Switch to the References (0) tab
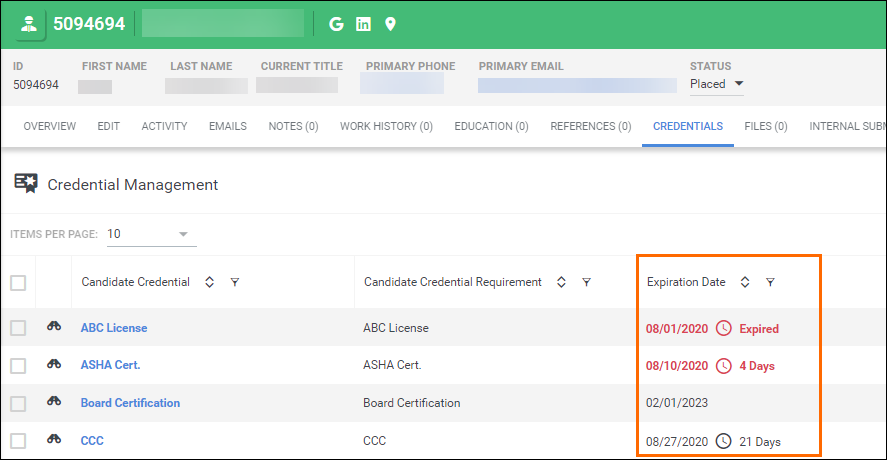Image resolution: width=887 pixels, height=460 pixels. (591, 126)
